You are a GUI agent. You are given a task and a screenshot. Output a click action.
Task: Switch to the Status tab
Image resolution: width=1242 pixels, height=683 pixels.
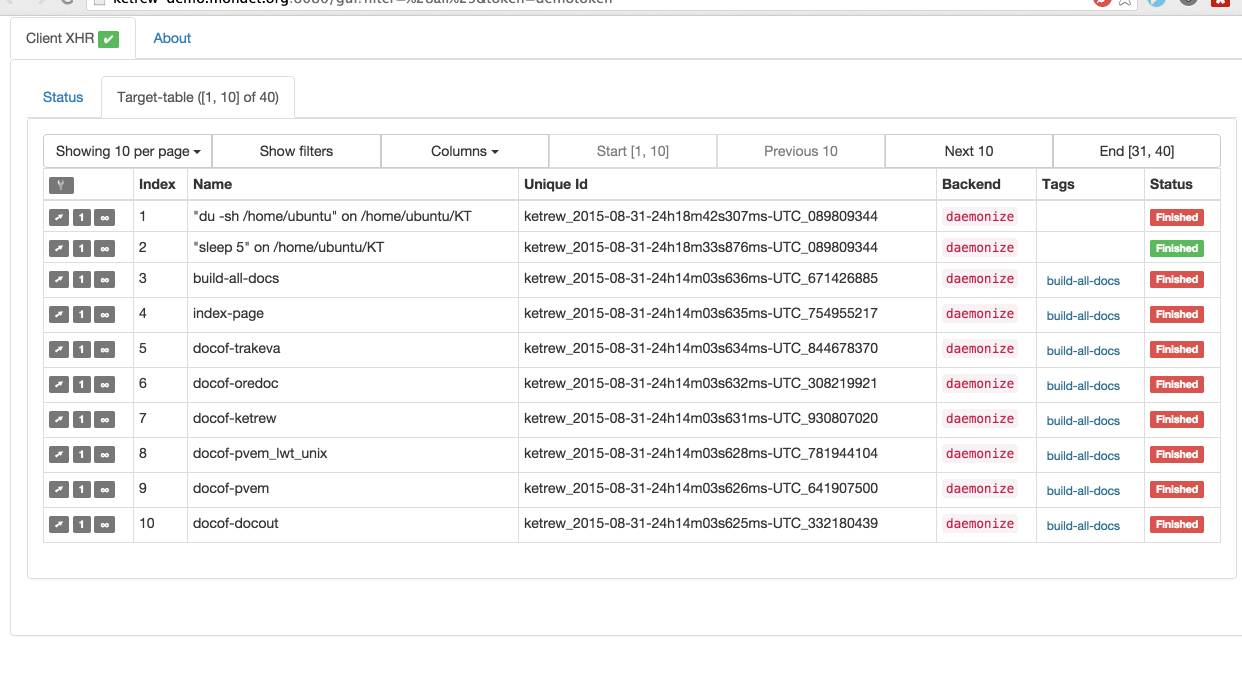[x=63, y=97]
